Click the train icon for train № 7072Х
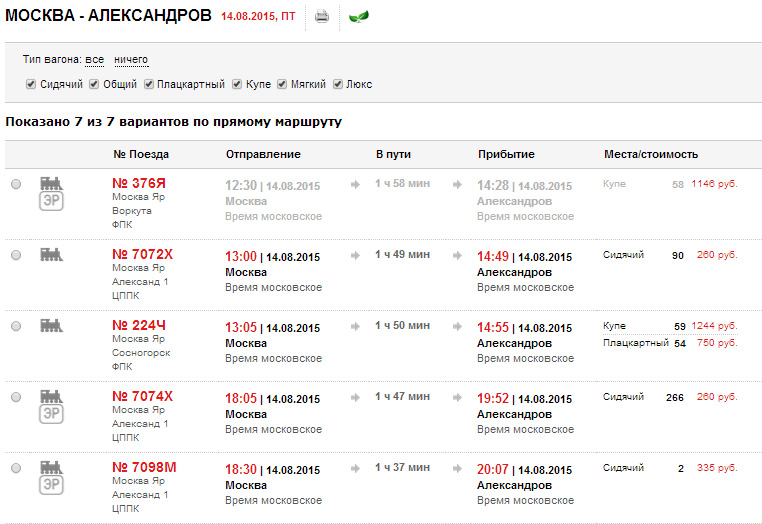The height and width of the screenshot is (524, 762). point(50,255)
